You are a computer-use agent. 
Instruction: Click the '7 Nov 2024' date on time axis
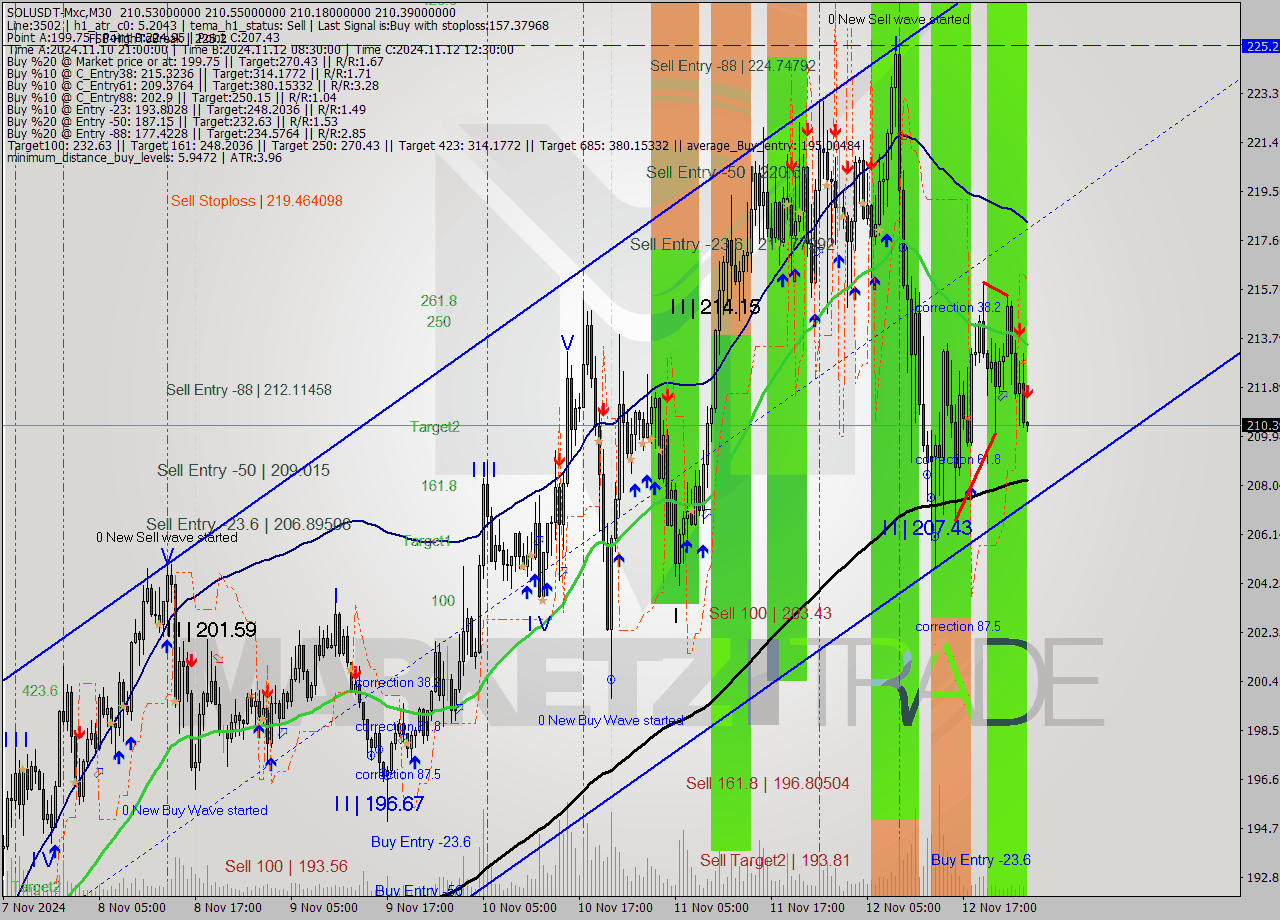click(34, 908)
